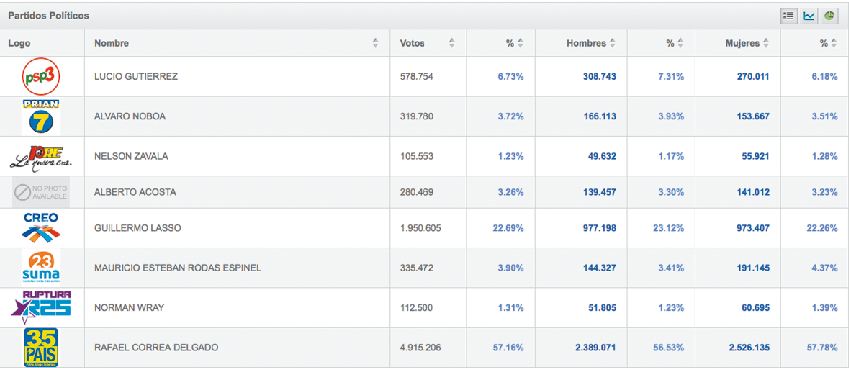Sort by Mujeres column arrows
The width and height of the screenshot is (849, 368).
point(766,43)
